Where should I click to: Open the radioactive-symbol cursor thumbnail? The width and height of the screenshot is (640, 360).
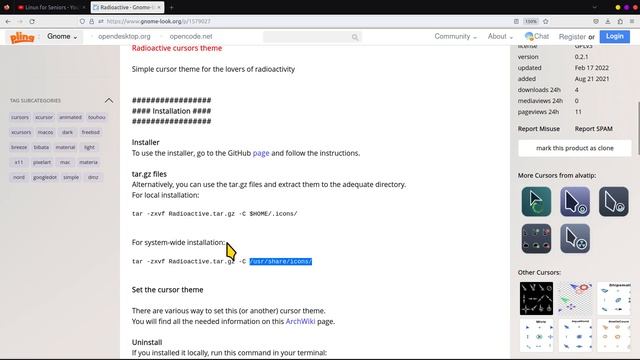pyautogui.click(x=575, y=238)
